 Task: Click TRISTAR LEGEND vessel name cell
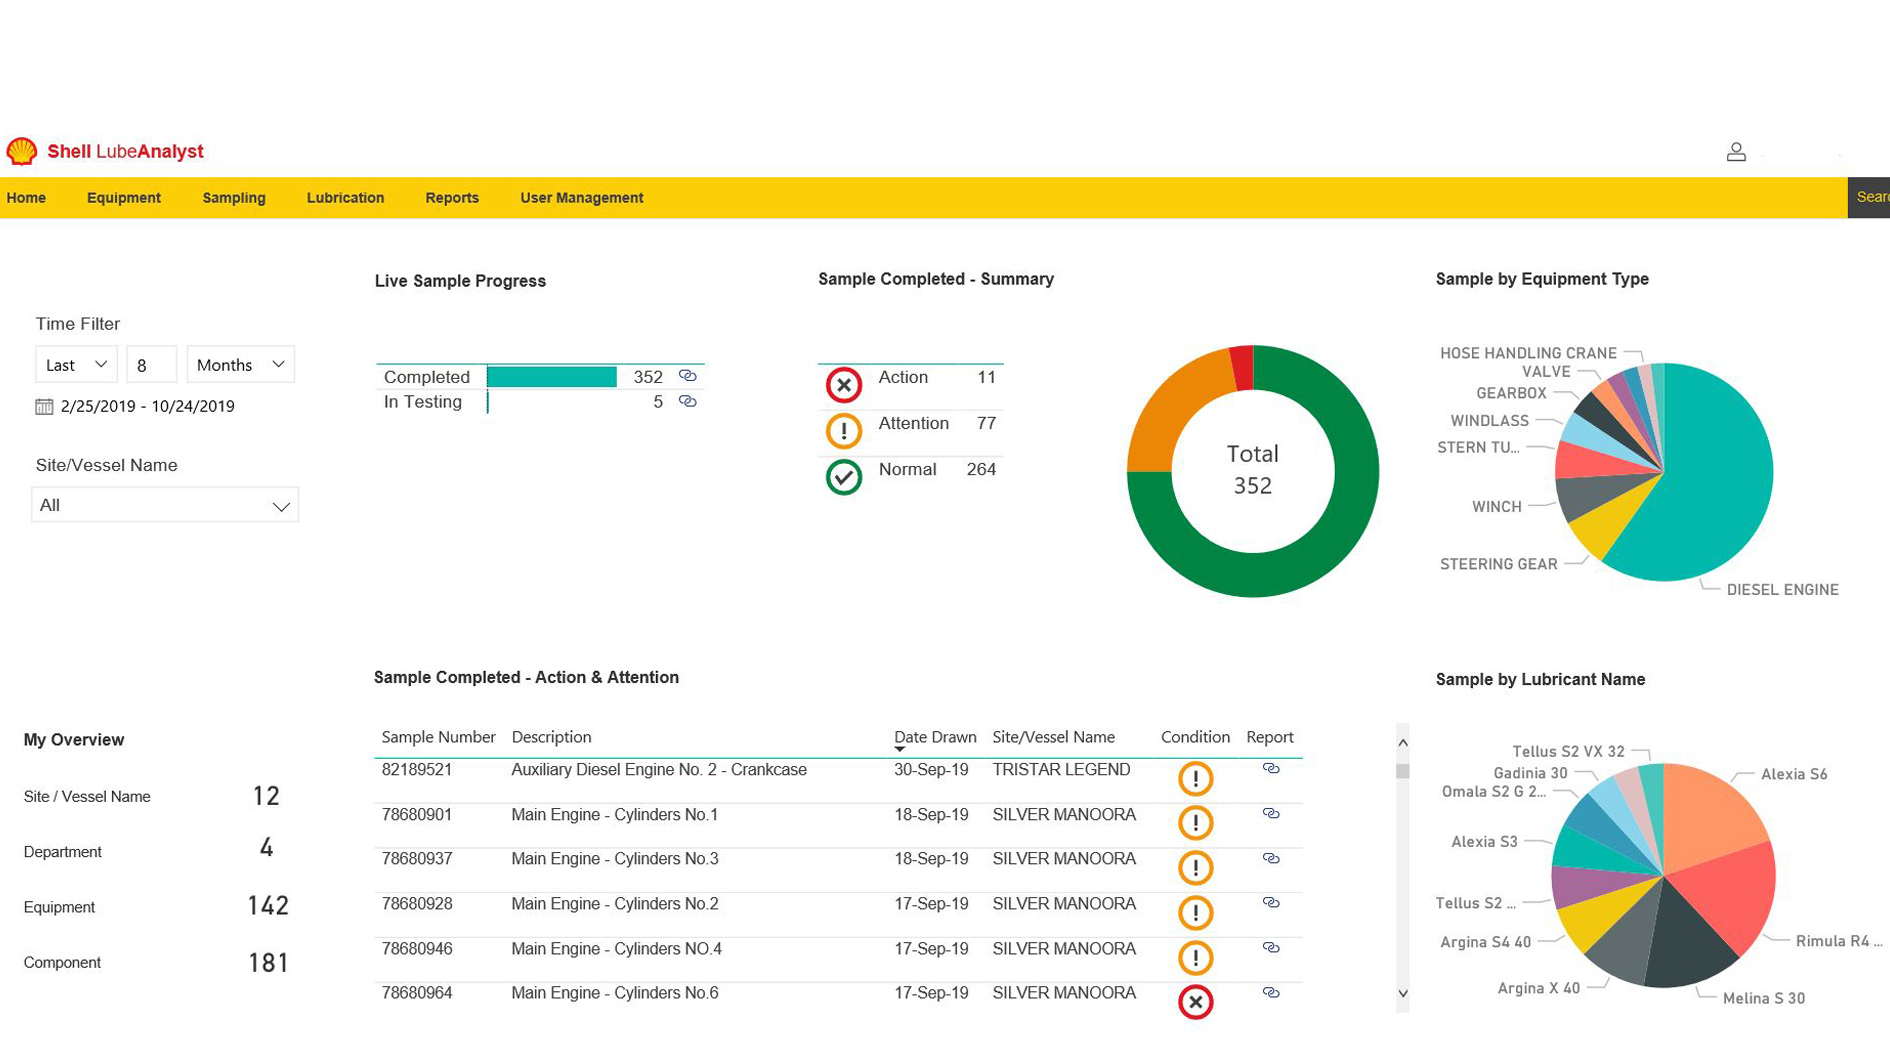pos(1061,770)
